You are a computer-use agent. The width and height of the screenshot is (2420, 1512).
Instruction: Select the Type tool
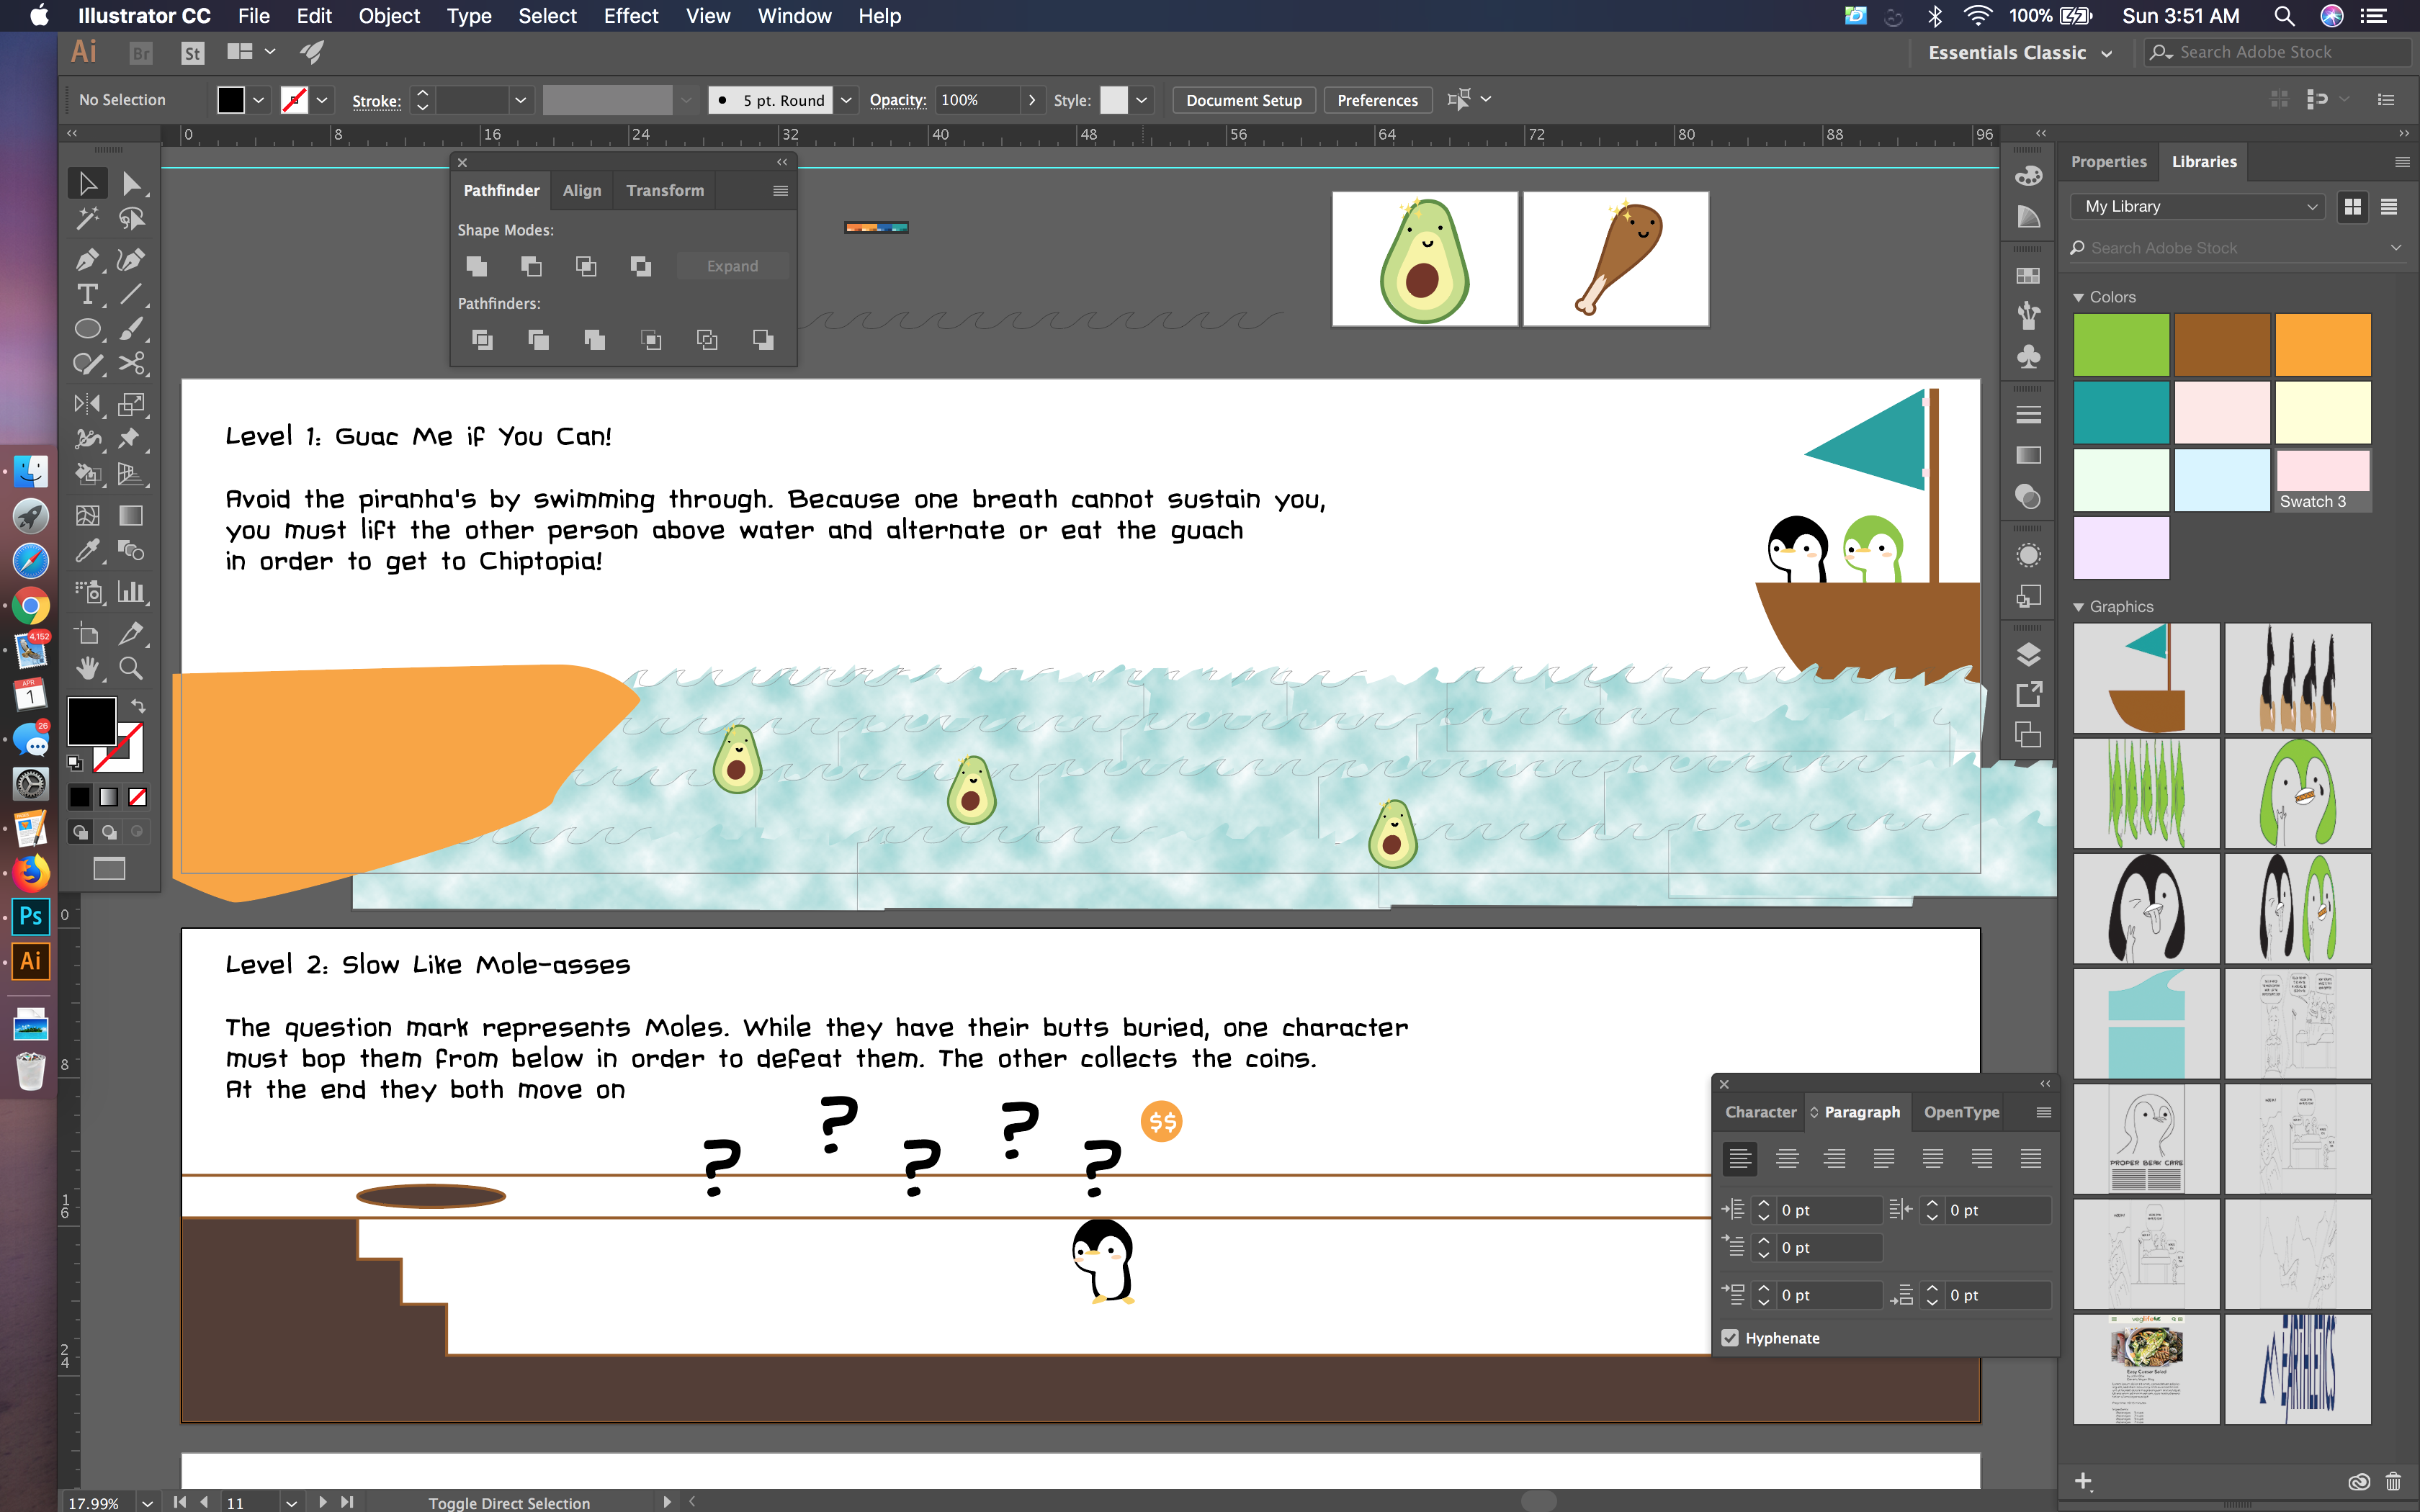87,295
